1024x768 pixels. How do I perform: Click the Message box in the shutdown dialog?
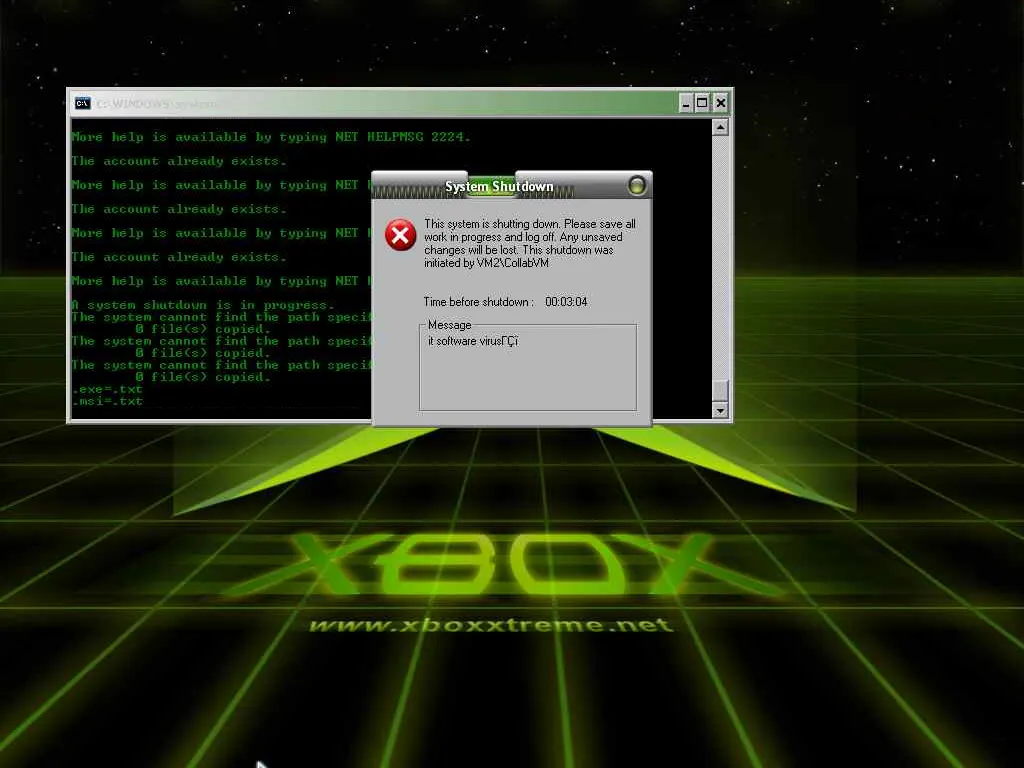[x=528, y=367]
